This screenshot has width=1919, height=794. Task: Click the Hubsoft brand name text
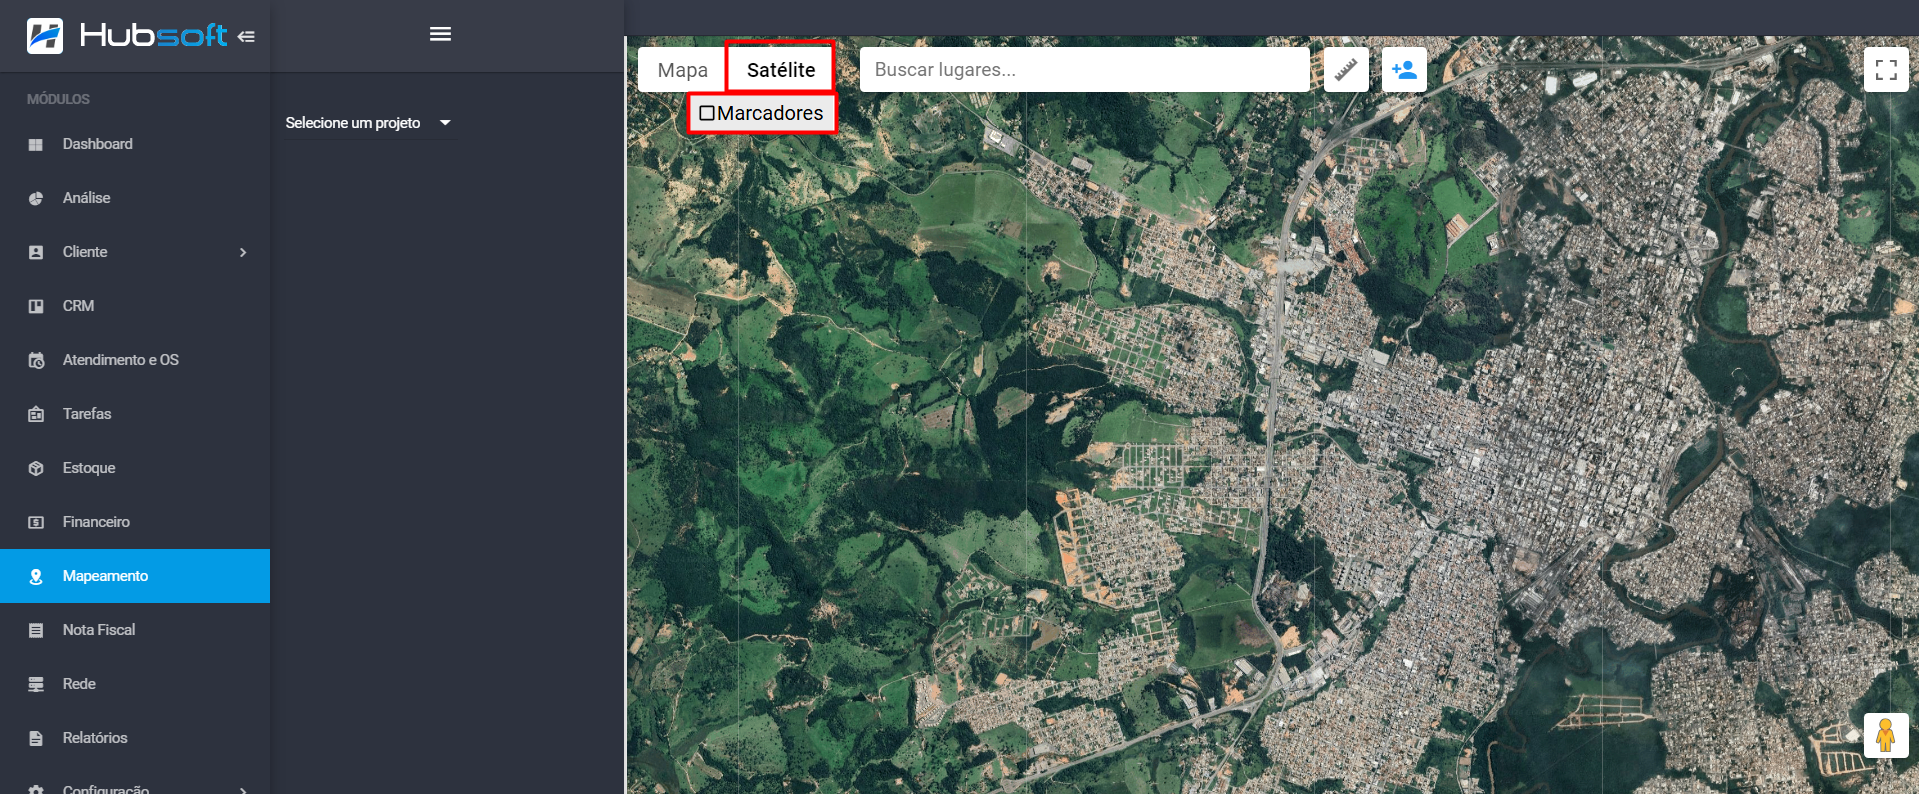click(x=153, y=36)
